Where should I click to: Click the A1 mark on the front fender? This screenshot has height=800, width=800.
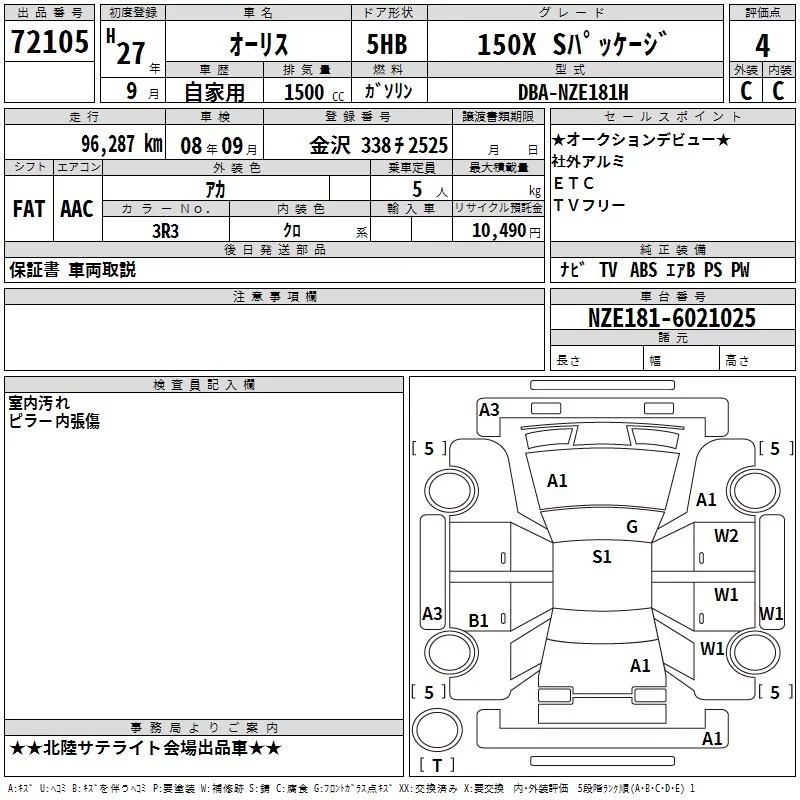706,499
